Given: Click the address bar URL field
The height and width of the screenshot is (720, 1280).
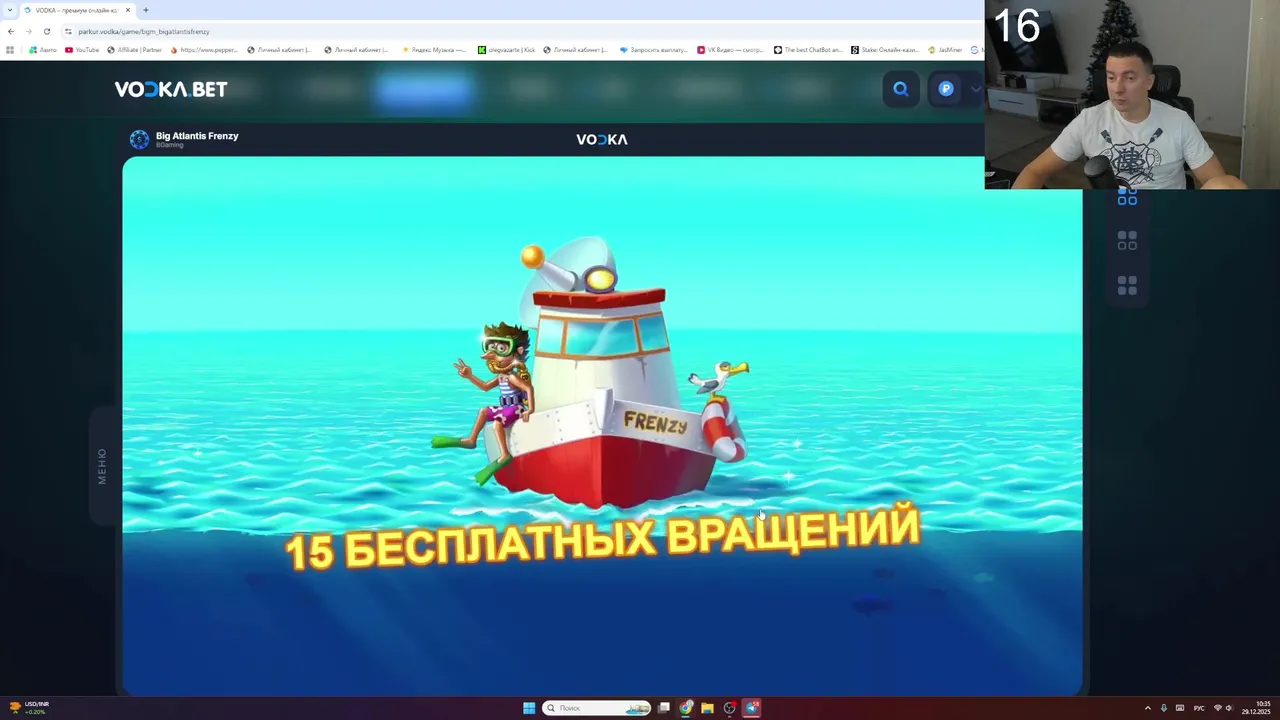Looking at the screenshot, I should (520, 31).
